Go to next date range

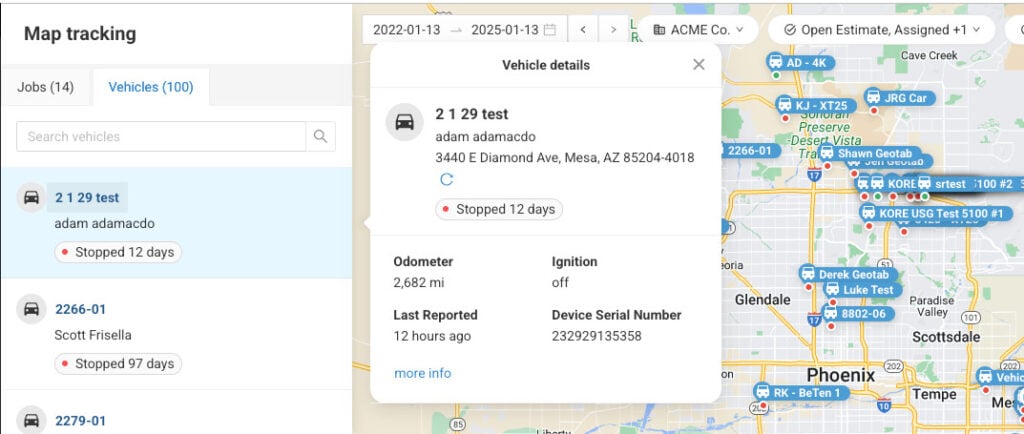(614, 30)
